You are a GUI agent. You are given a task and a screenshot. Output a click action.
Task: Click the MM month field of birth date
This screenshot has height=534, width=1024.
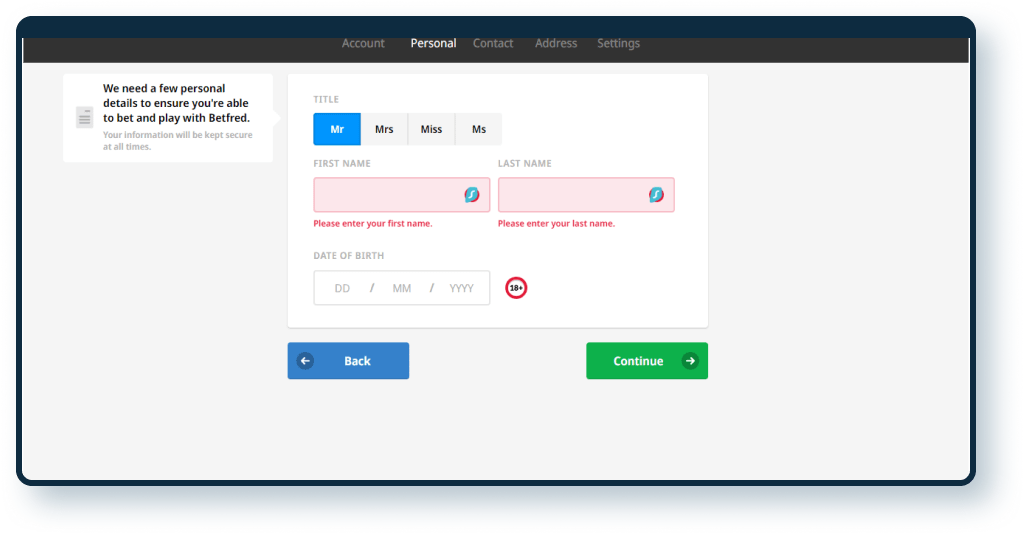pyautogui.click(x=402, y=288)
